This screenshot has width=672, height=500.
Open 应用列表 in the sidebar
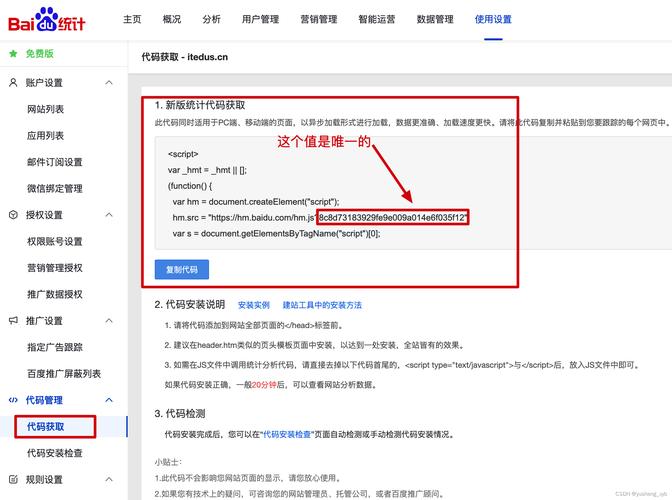[x=45, y=136]
